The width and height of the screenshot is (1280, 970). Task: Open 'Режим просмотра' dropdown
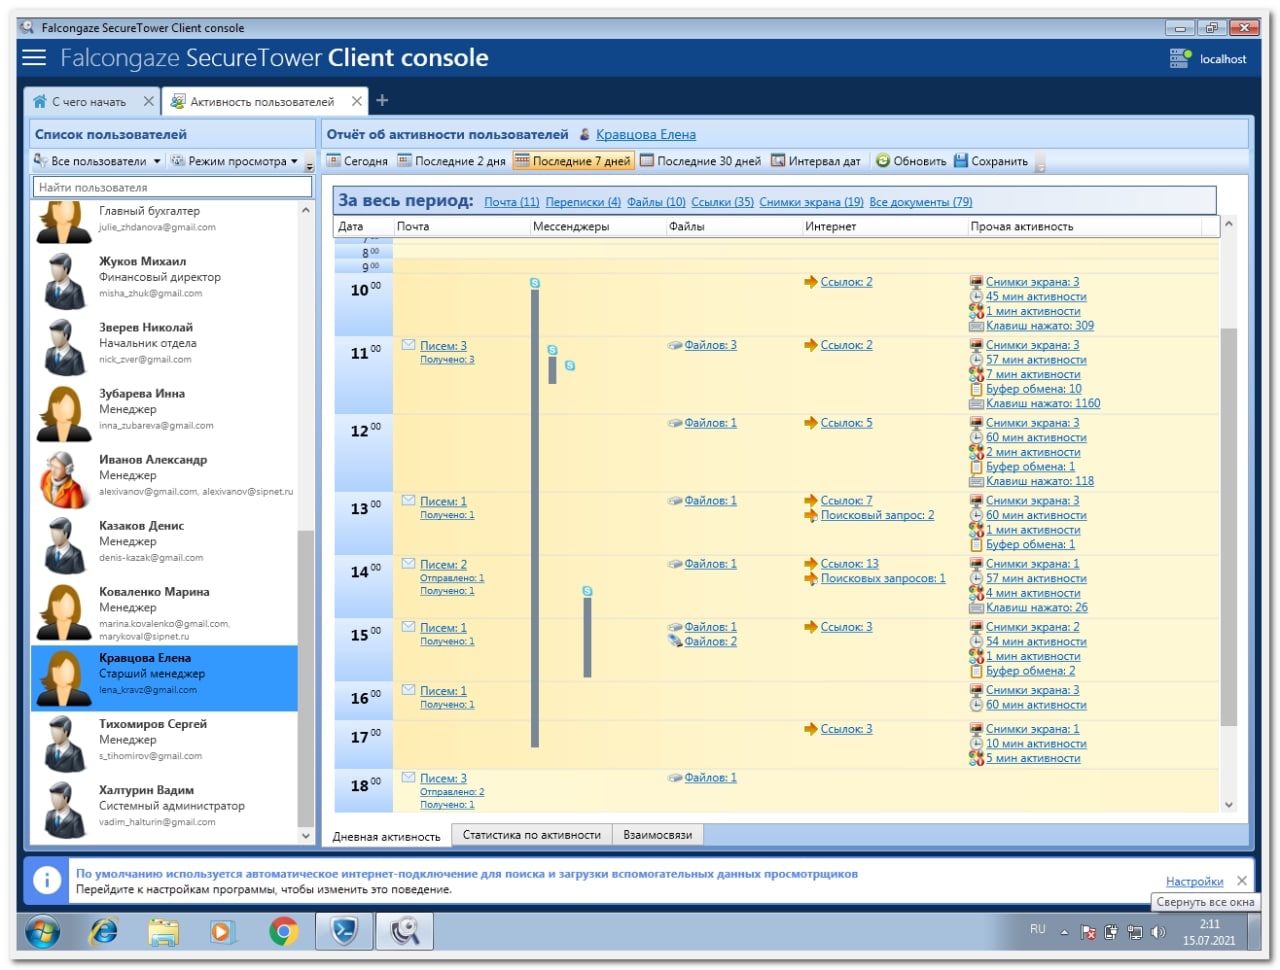click(x=234, y=161)
